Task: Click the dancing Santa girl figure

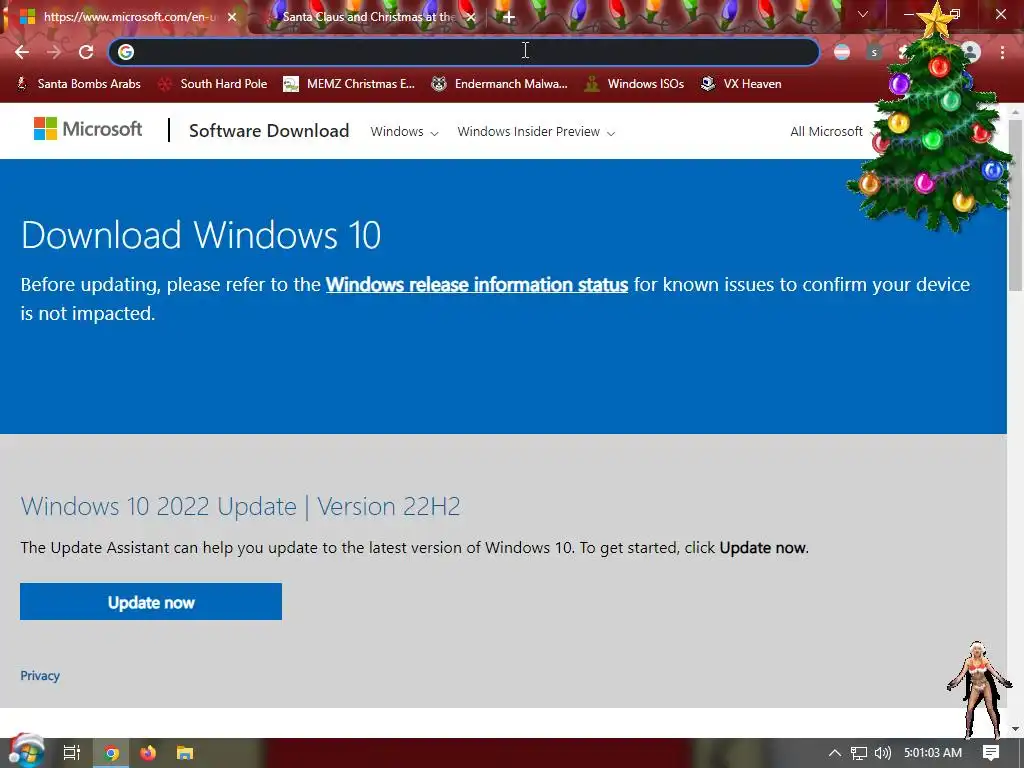Action: [980, 690]
